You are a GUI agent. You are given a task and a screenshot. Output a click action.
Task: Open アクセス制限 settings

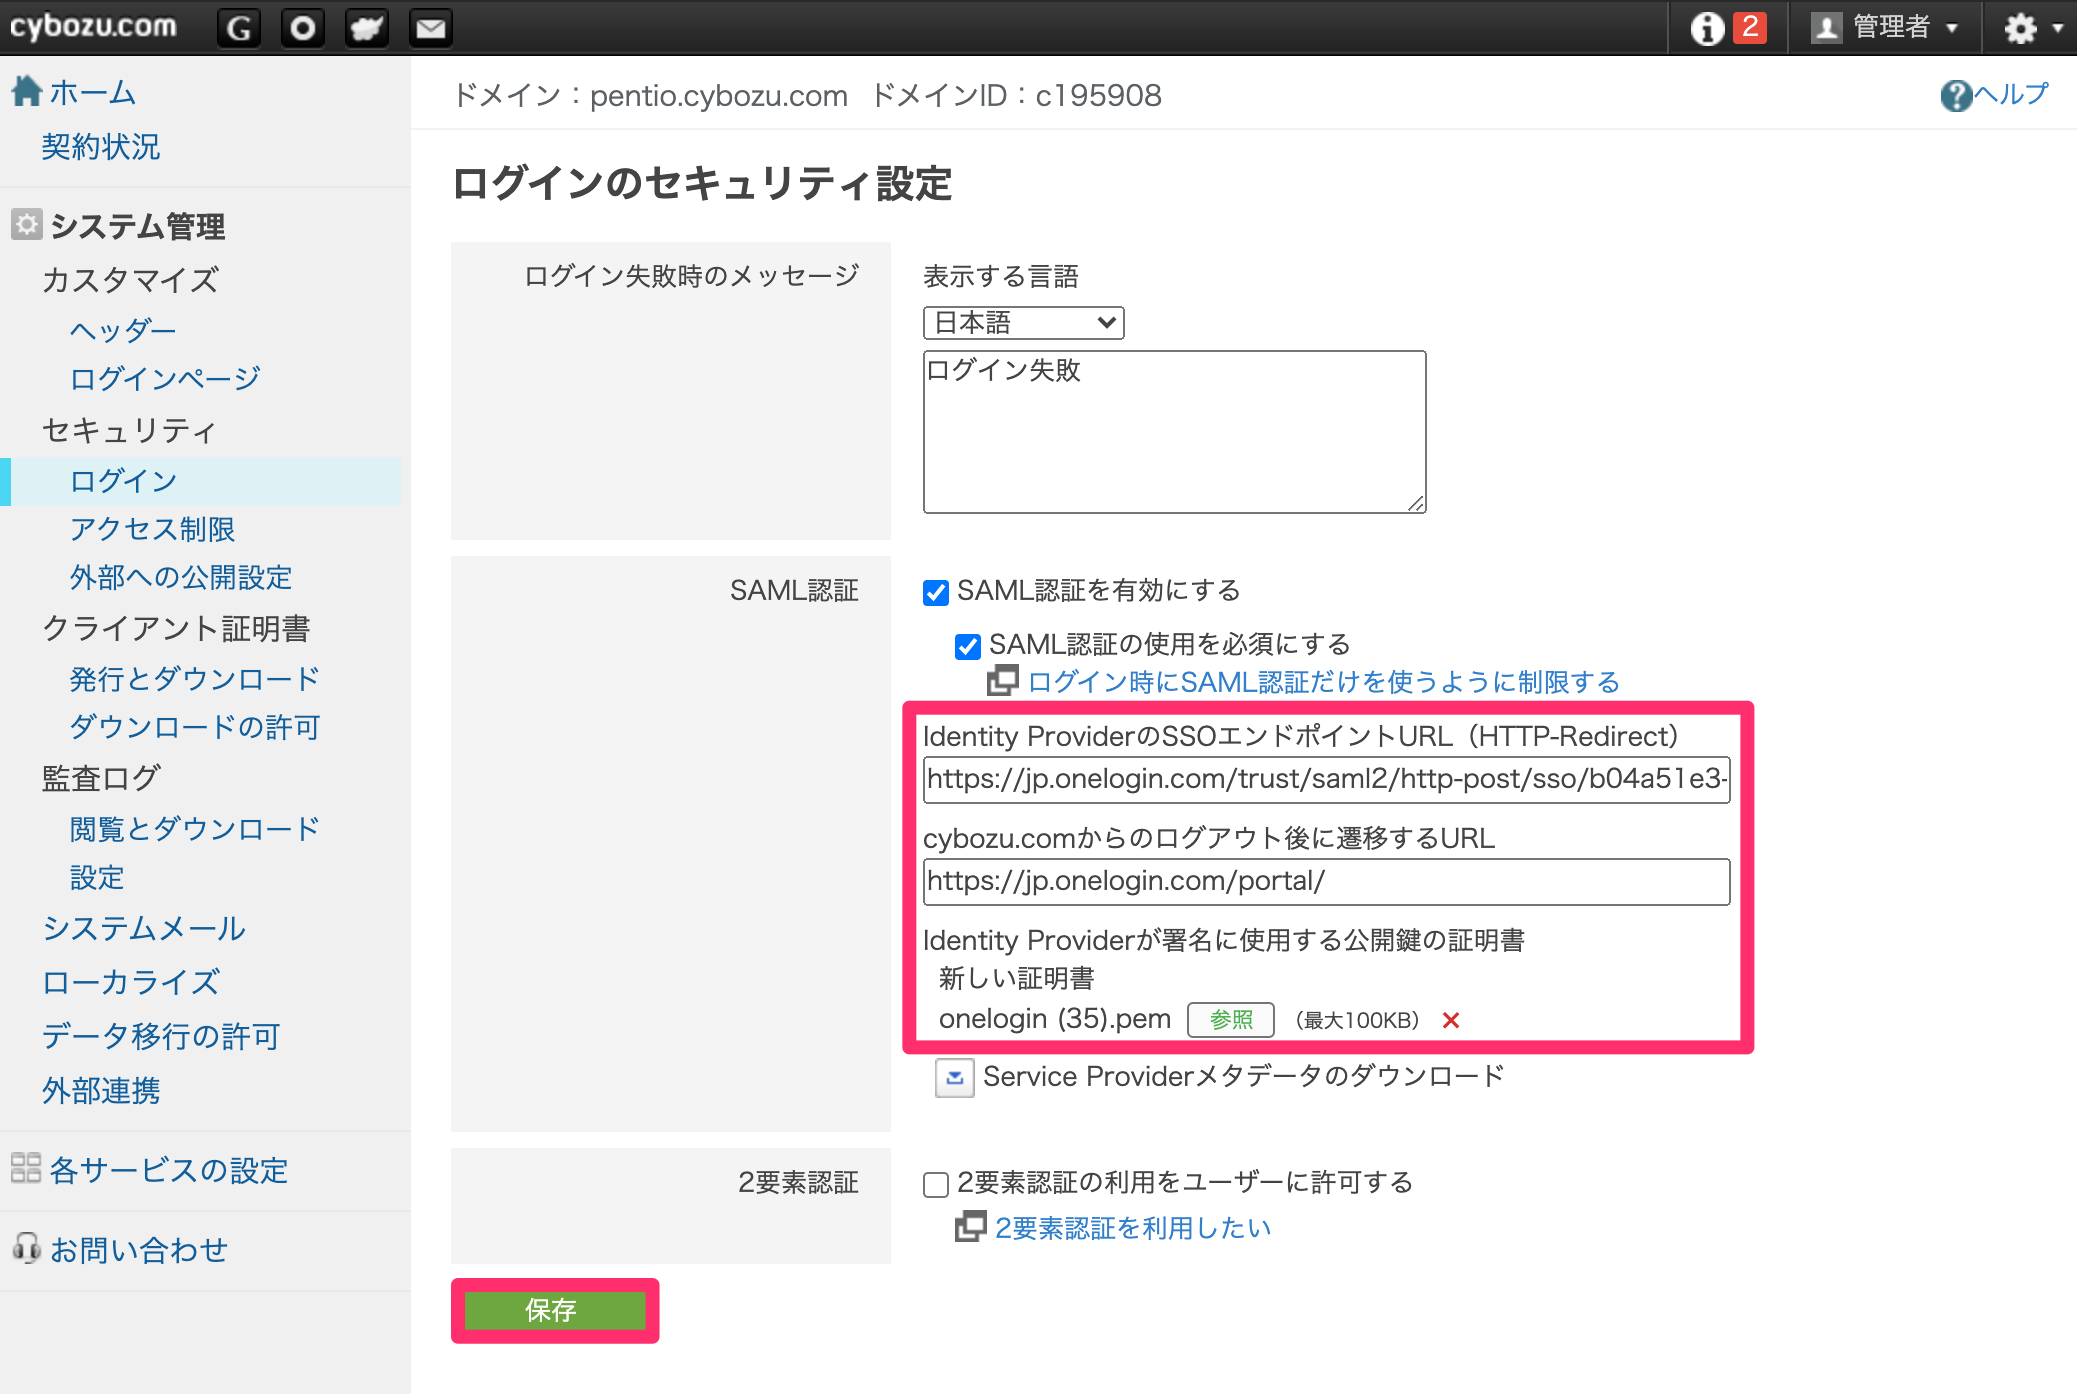152,529
